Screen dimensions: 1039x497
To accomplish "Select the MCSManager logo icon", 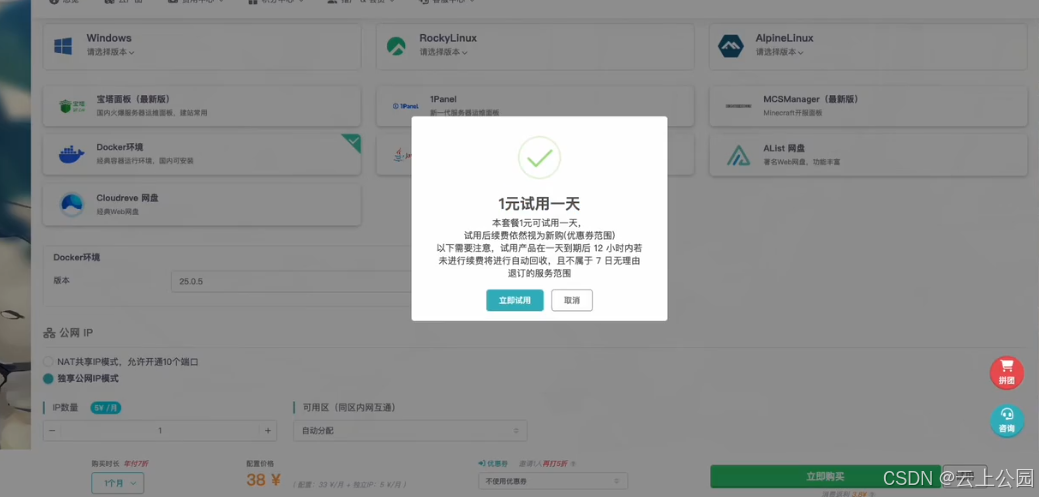I will tap(738, 106).
